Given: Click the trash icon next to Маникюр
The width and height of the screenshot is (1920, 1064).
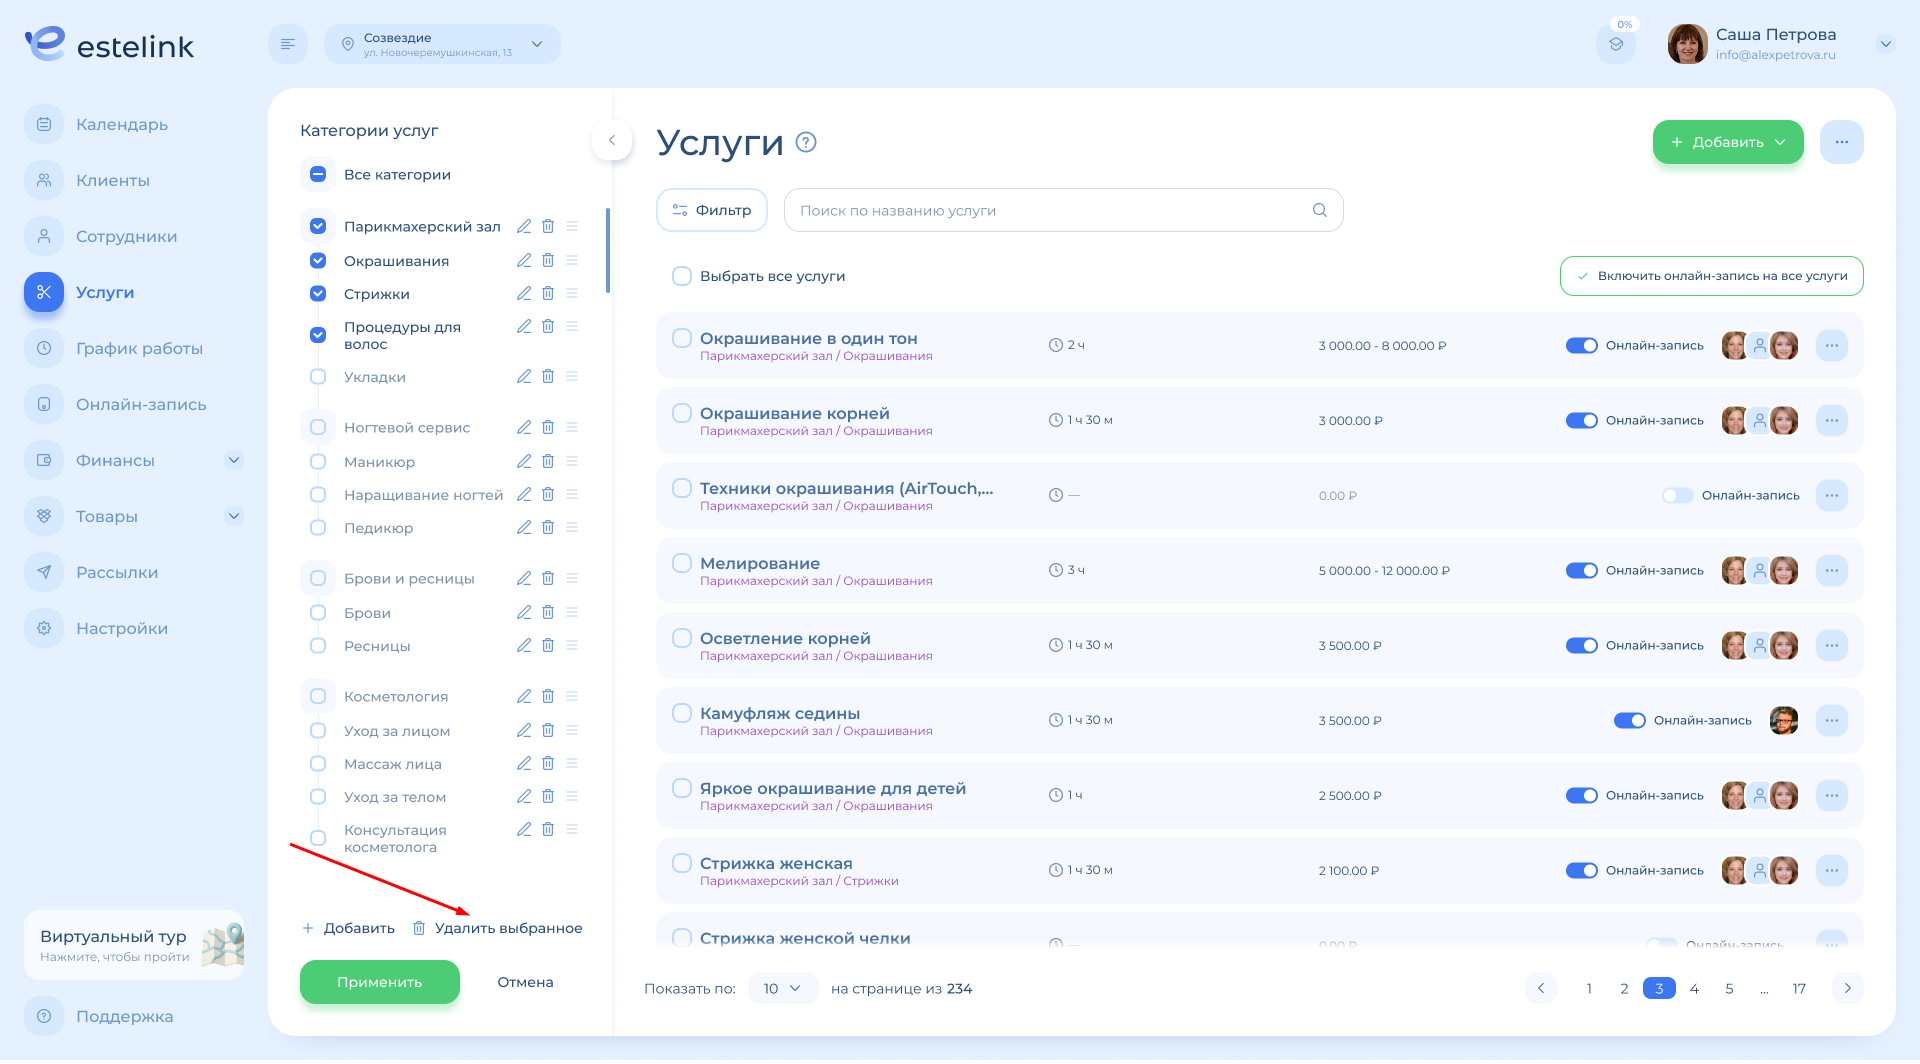Looking at the screenshot, I should (548, 461).
